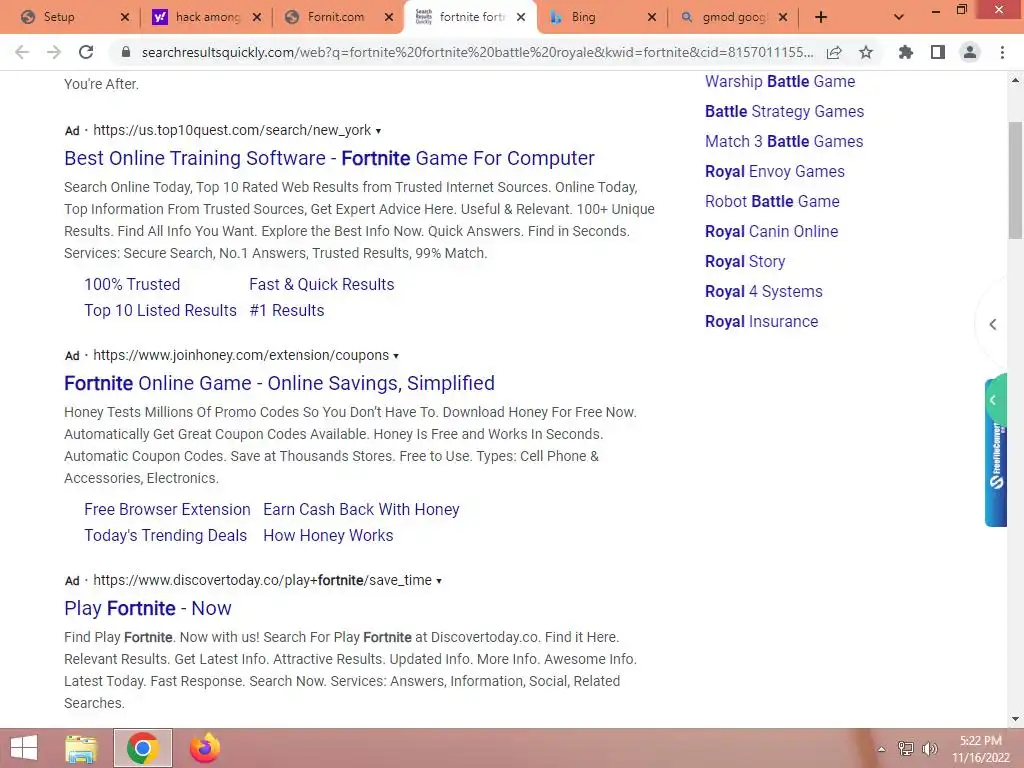The width and height of the screenshot is (1024, 768).
Task: Close the fortnite search tab
Action: point(520,18)
